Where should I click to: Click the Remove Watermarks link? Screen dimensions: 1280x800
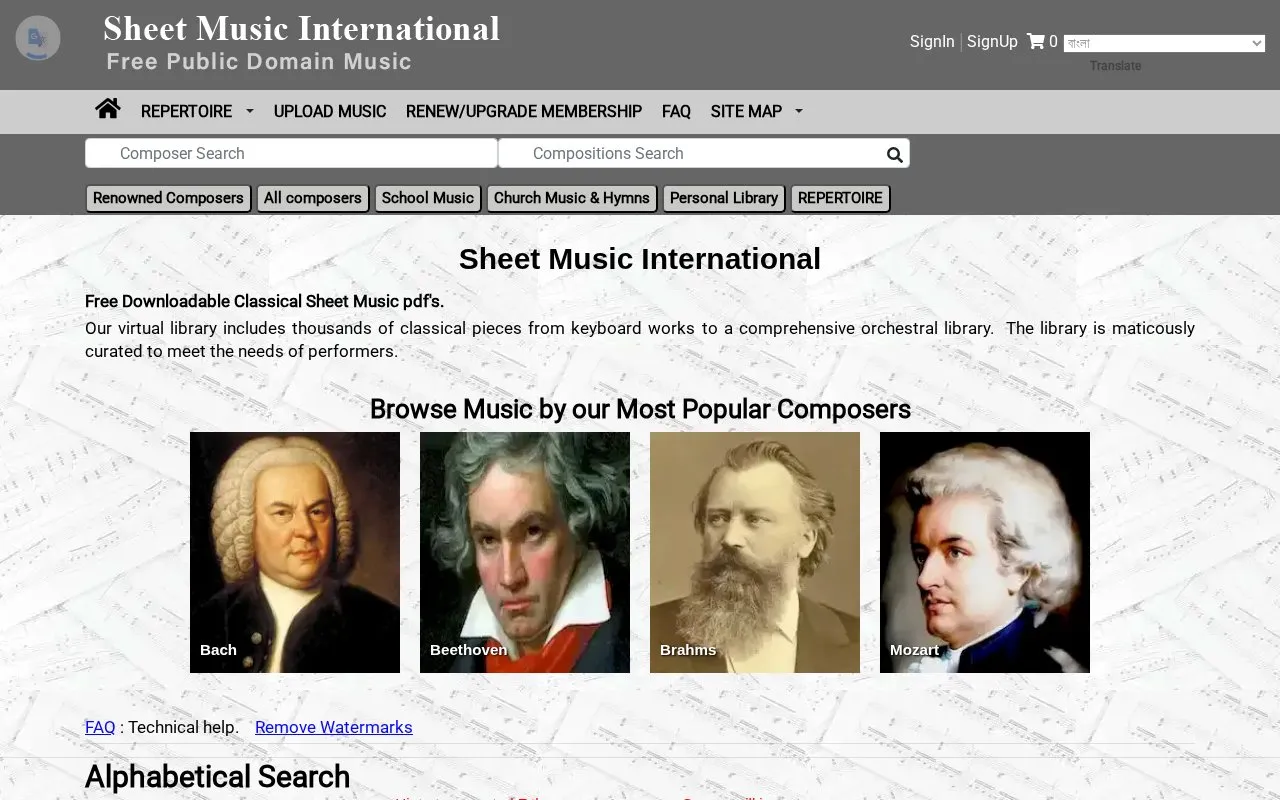[334, 727]
